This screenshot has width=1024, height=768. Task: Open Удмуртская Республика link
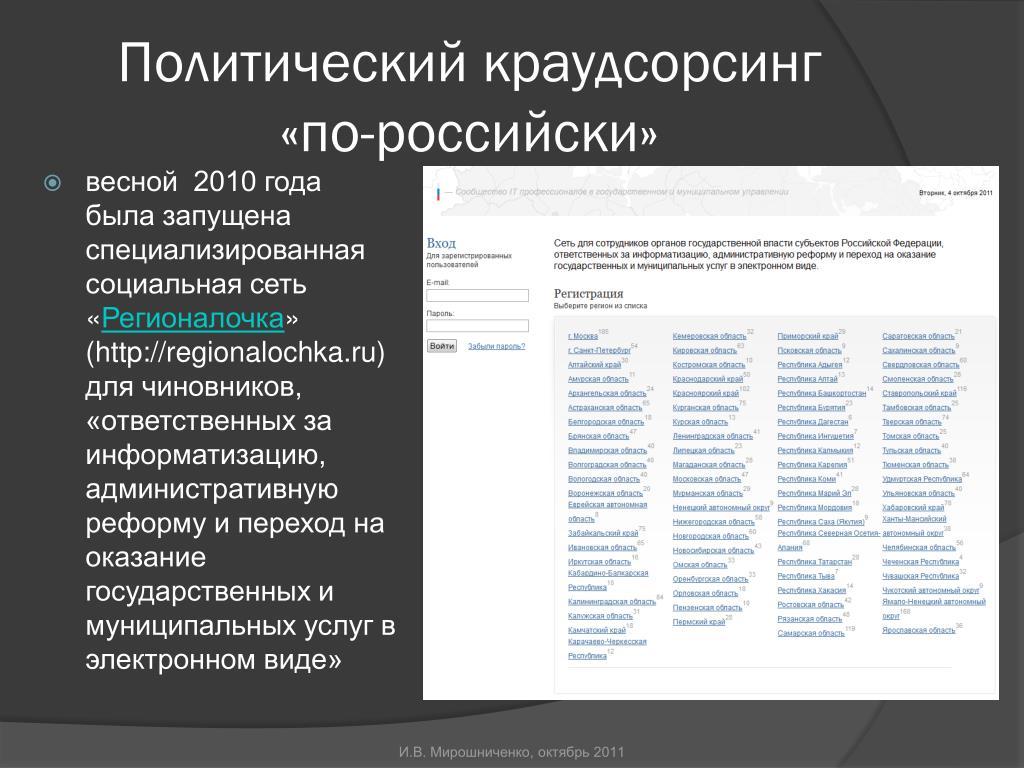[922, 479]
